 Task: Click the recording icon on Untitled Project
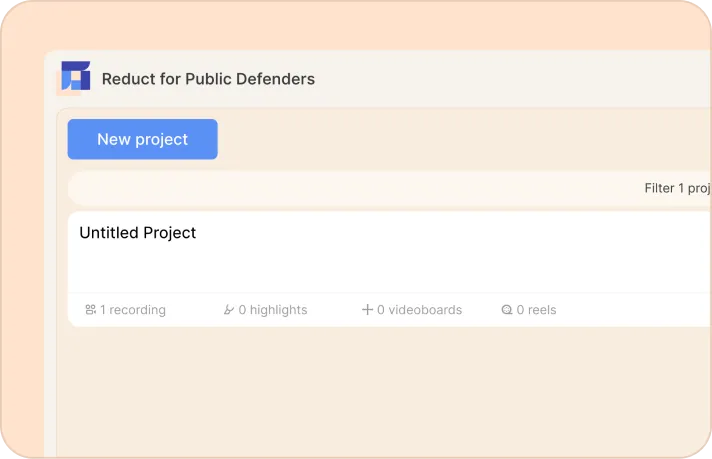coord(91,310)
